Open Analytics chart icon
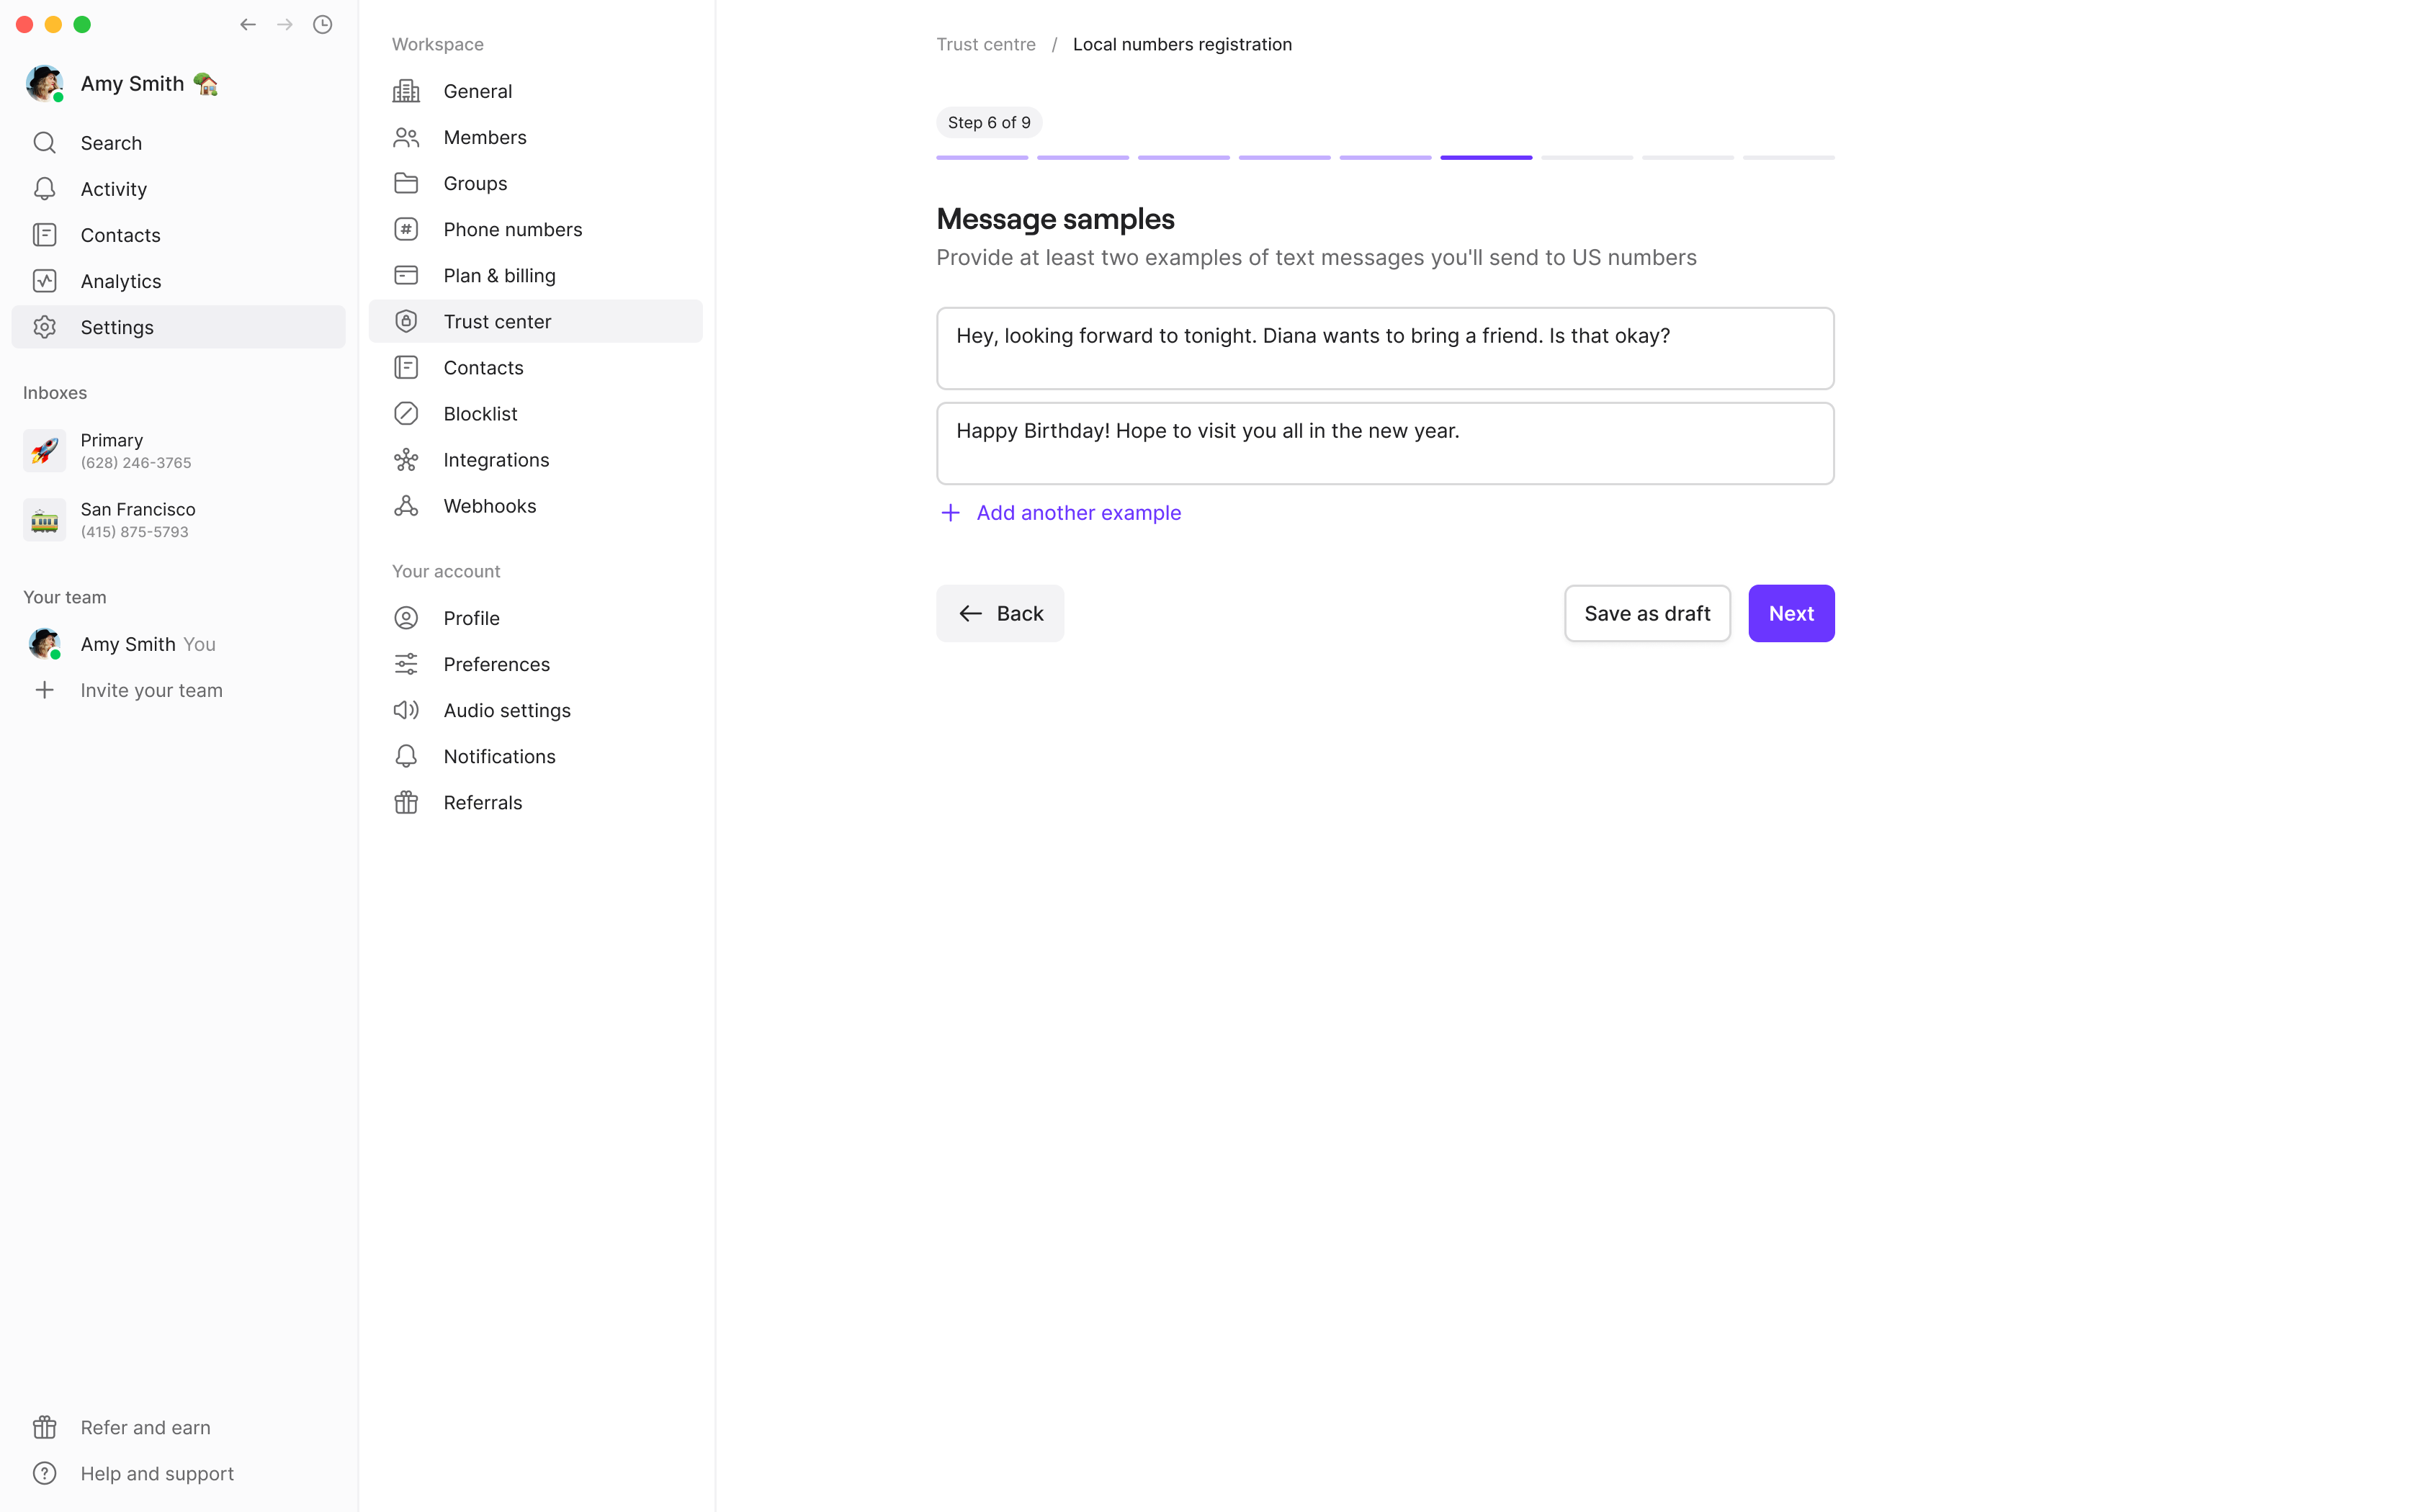The image size is (2420, 1512). tap(44, 281)
